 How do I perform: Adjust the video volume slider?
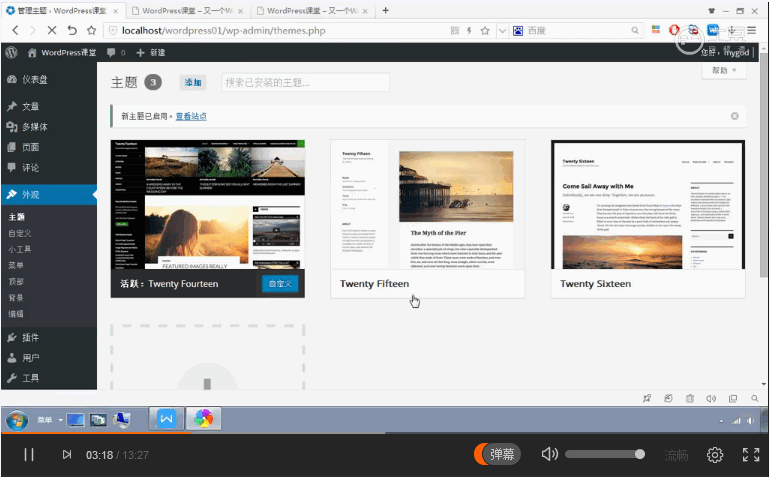[x=605, y=454]
